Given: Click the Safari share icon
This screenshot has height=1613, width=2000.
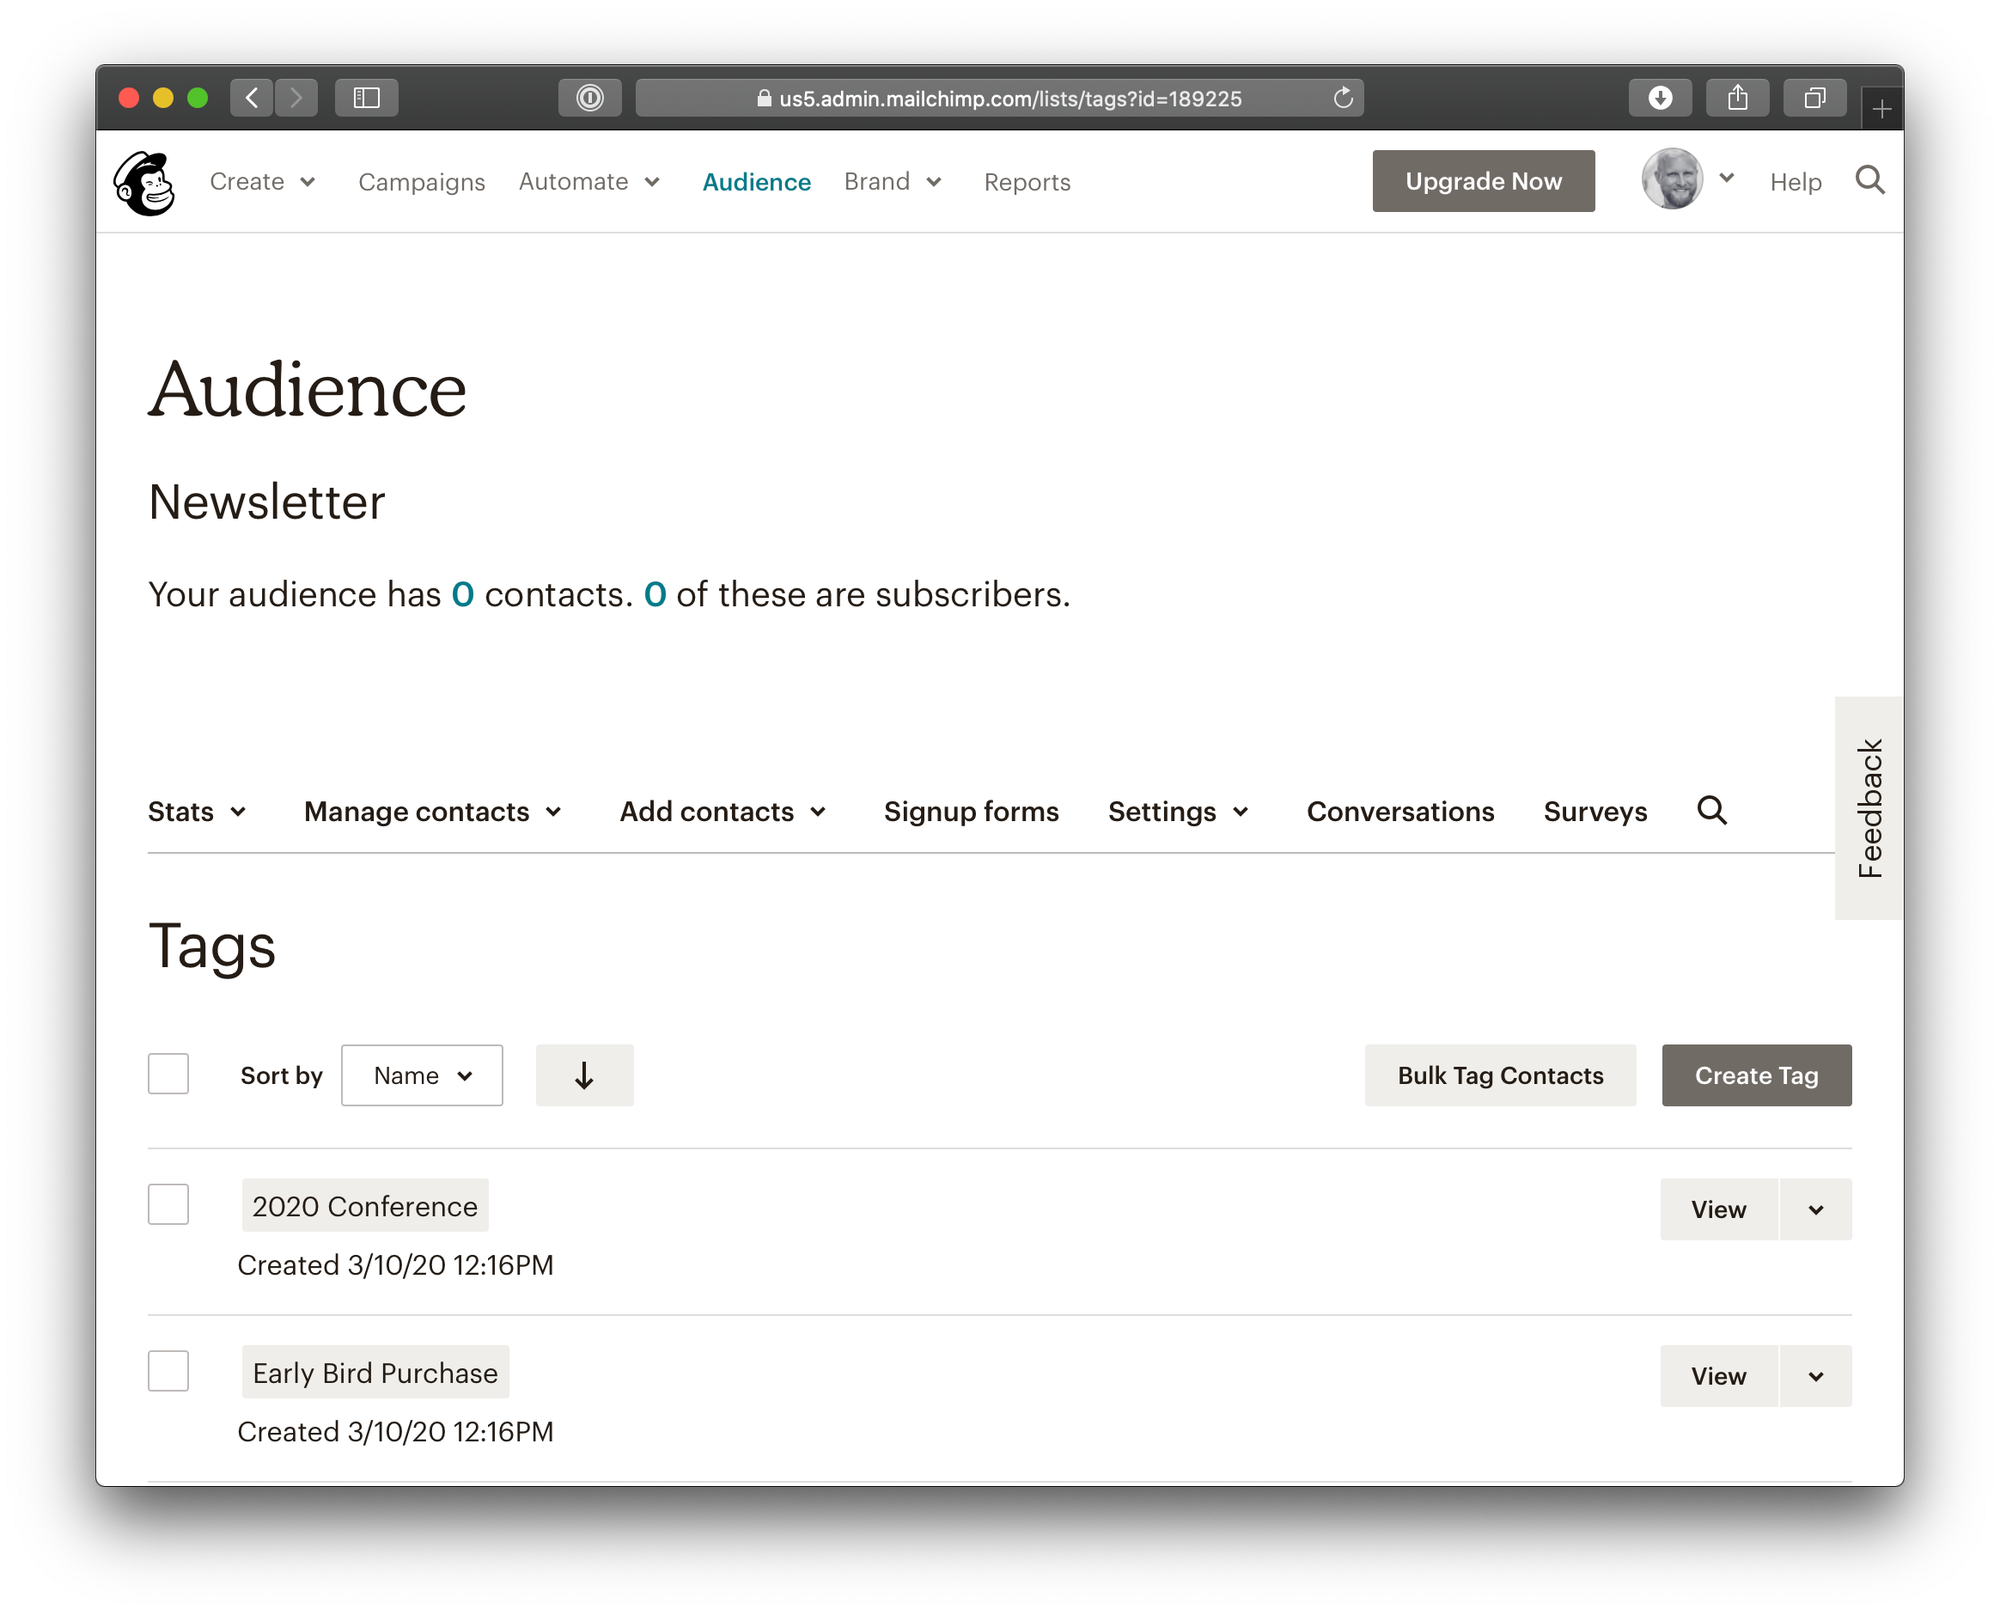Looking at the screenshot, I should 1738,98.
